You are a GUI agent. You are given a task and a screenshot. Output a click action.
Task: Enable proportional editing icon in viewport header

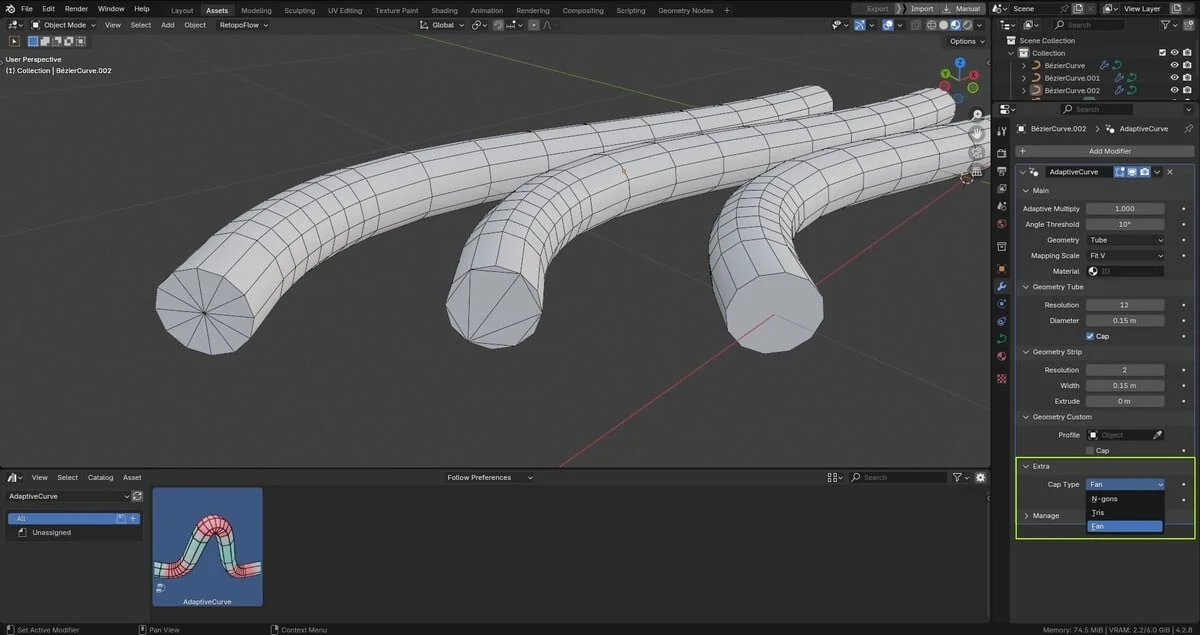pyautogui.click(x=888, y=25)
